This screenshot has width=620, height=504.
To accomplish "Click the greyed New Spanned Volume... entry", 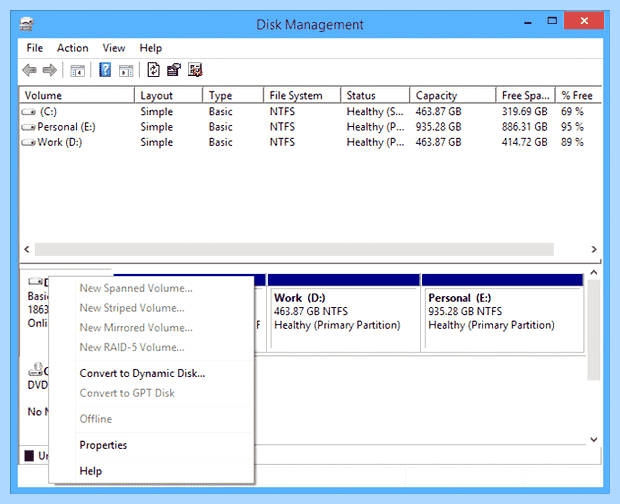I will point(136,288).
